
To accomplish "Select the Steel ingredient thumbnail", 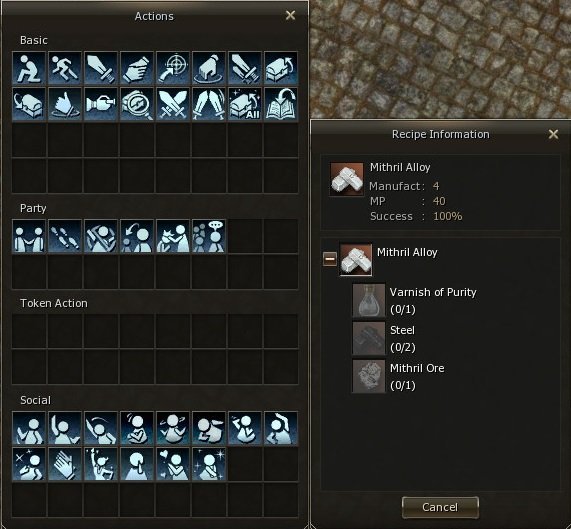I will 369,339.
